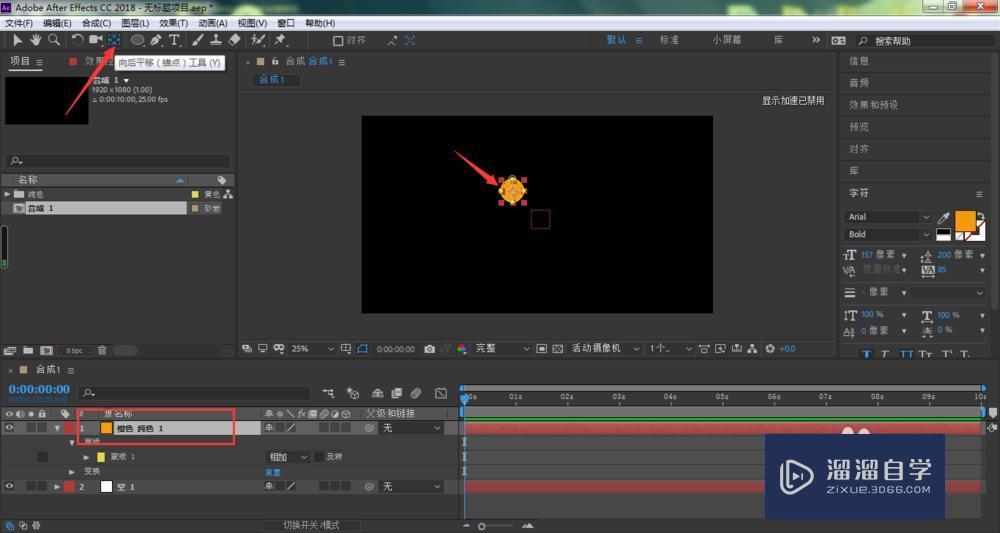Open composition mini-flowchart in timeline
This screenshot has width=1000, height=533.
(328, 393)
